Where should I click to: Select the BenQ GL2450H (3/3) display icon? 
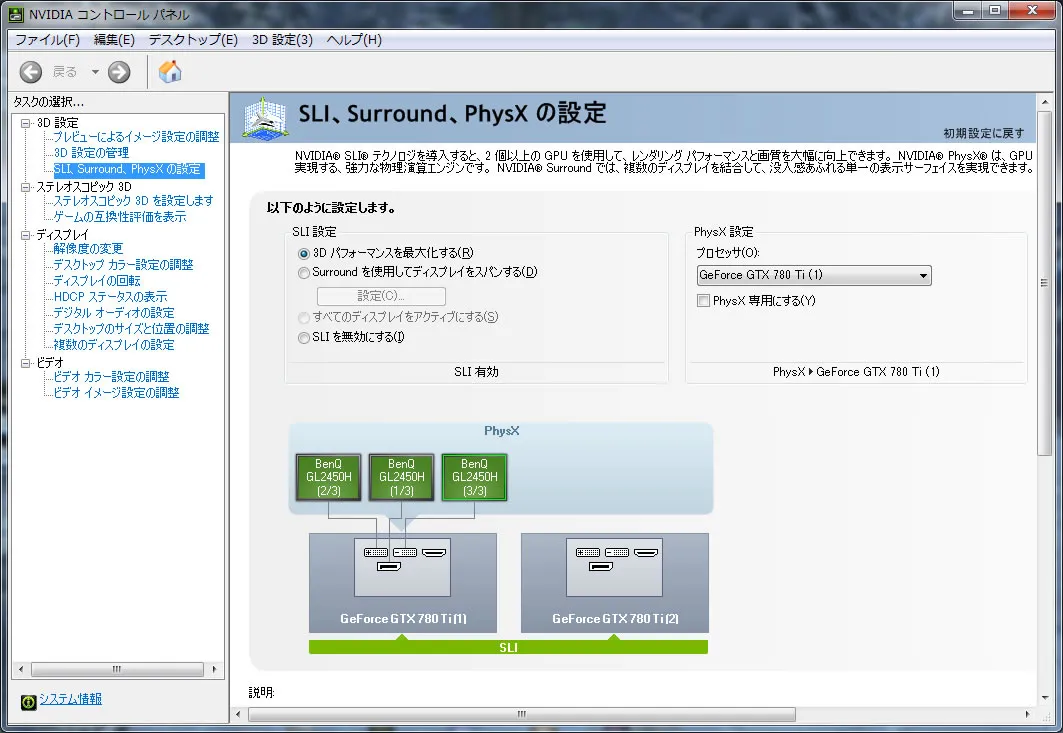click(475, 477)
